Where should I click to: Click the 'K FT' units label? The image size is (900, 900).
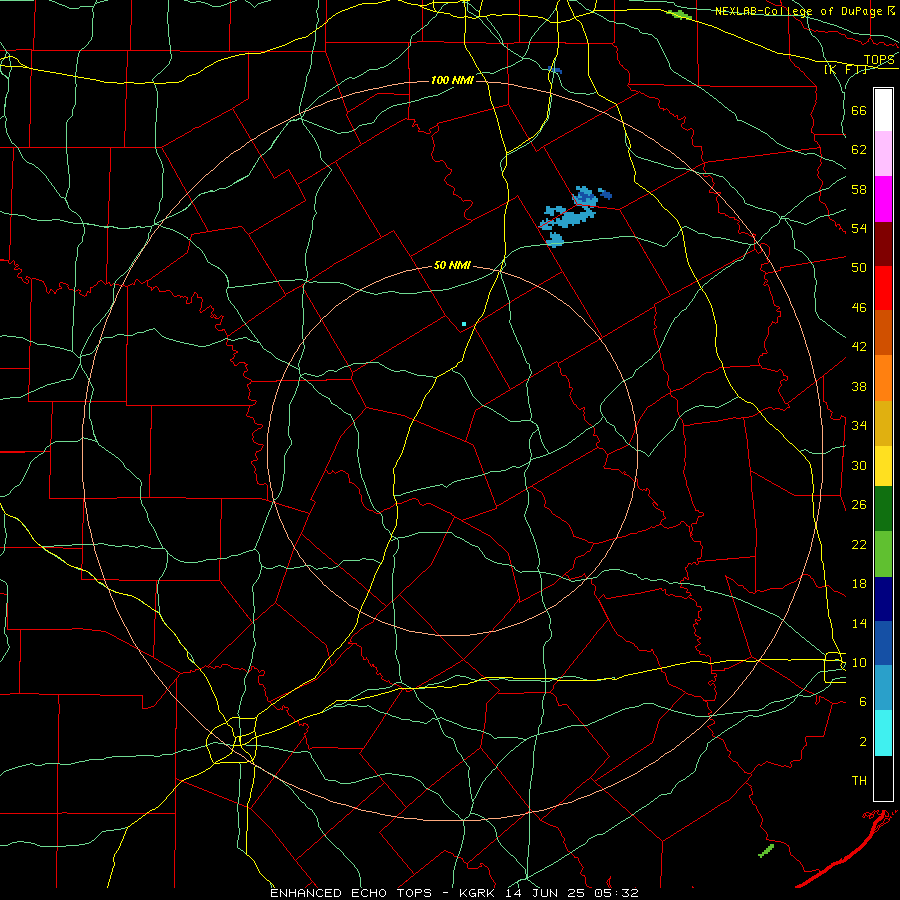[x=846, y=69]
